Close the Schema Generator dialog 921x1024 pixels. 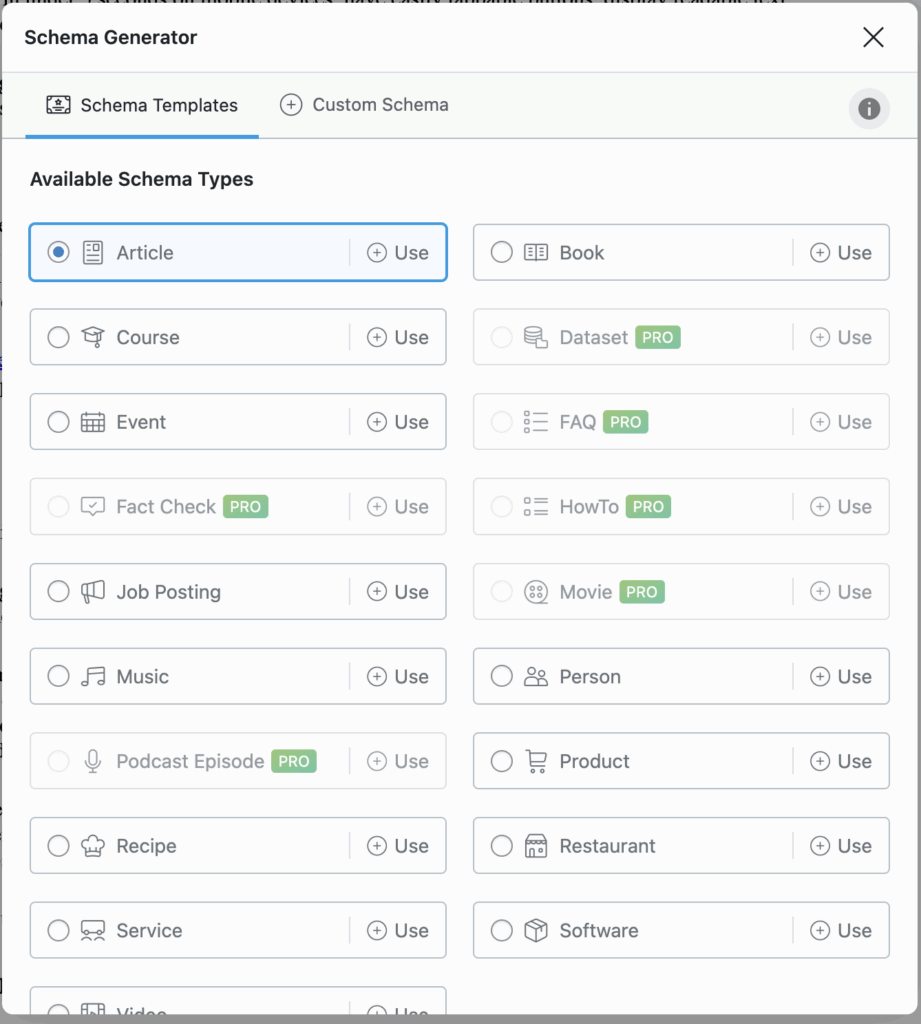tap(873, 38)
